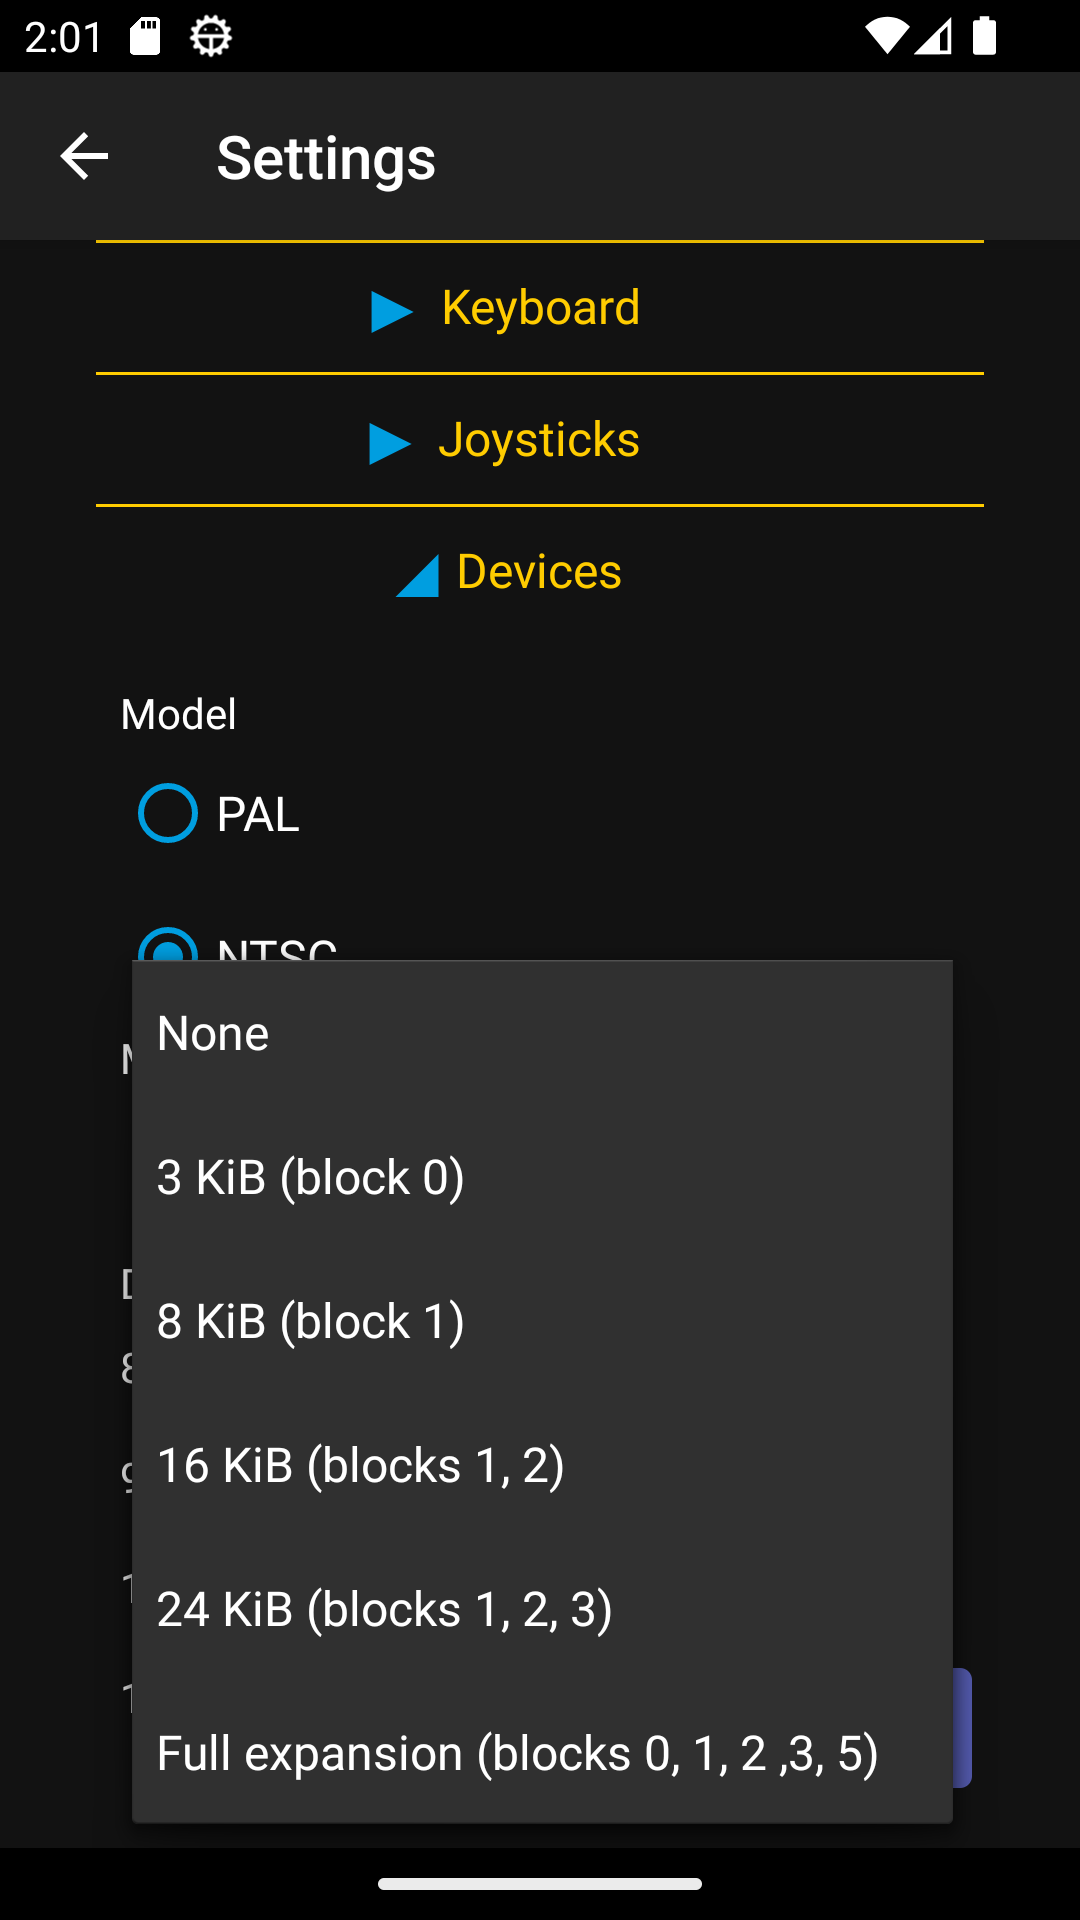Tap the back arrow in Settings header
Viewport: 1080px width, 1920px height.
tap(84, 157)
